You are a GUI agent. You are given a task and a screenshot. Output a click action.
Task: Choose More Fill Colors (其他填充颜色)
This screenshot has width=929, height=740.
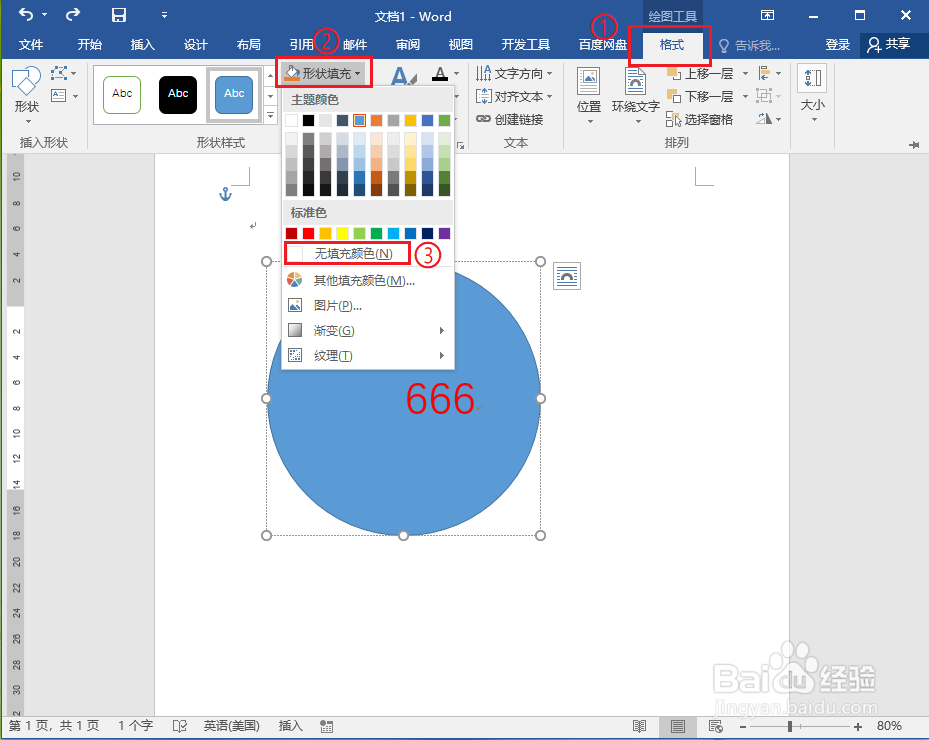point(367,280)
